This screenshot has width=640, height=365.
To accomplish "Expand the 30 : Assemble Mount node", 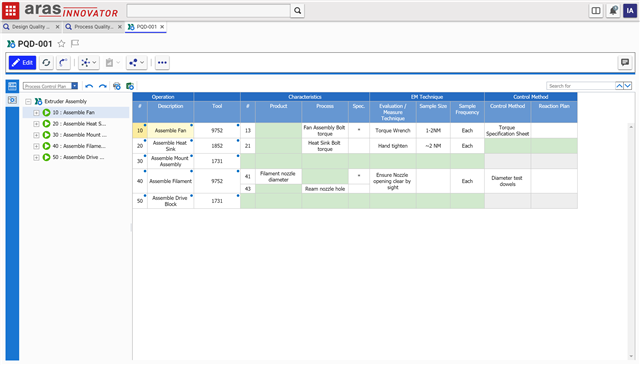I will coord(36,135).
